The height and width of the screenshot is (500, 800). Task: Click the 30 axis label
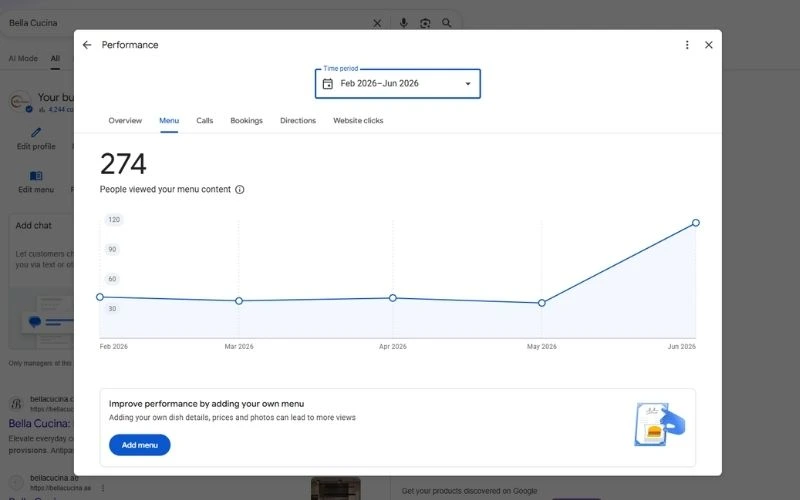pyautogui.click(x=112, y=309)
